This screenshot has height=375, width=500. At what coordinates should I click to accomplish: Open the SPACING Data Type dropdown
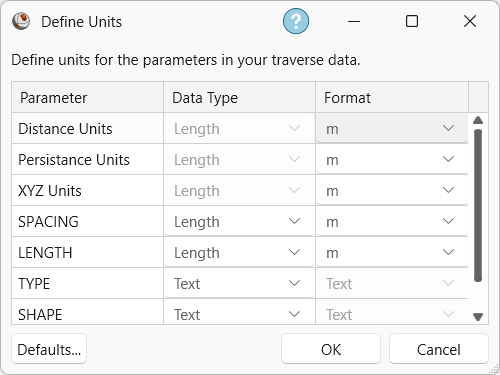239,221
